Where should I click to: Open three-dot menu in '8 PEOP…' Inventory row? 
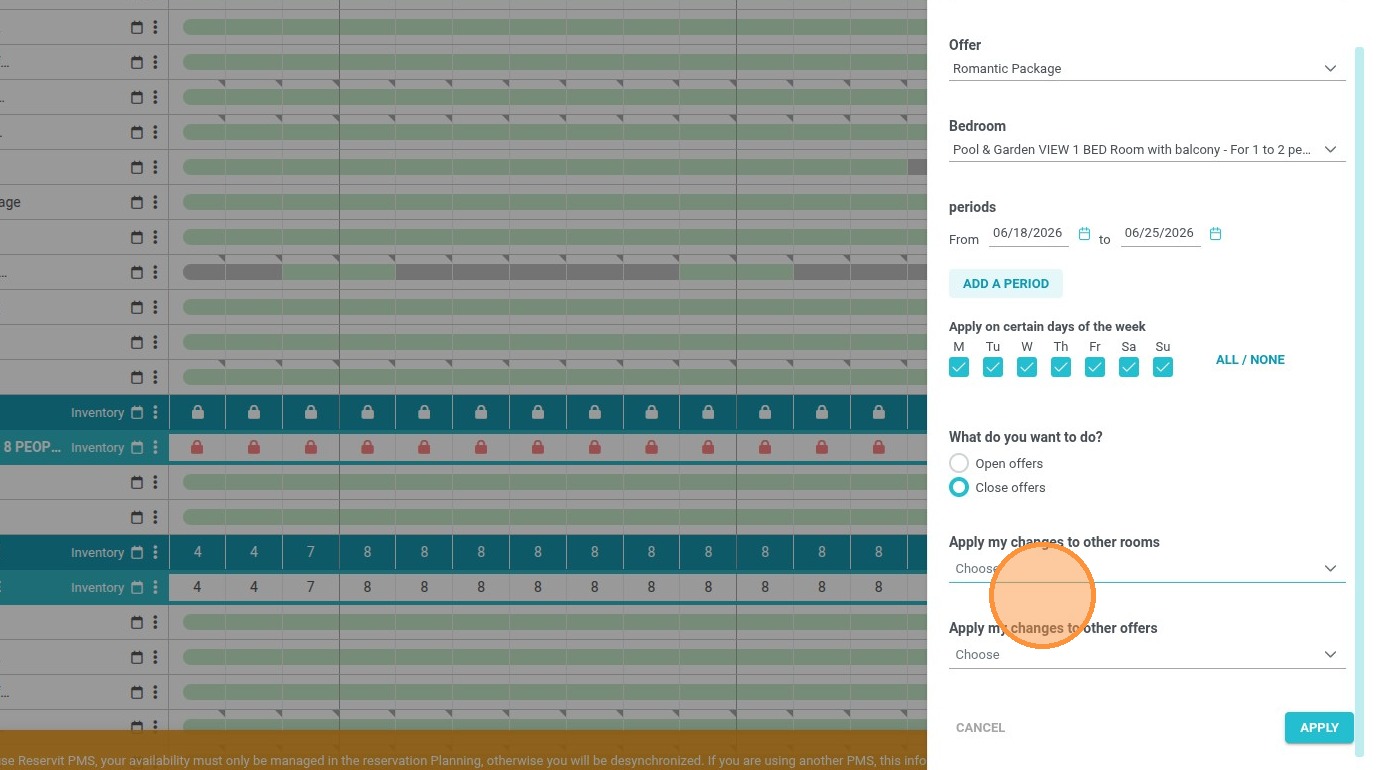(x=155, y=447)
